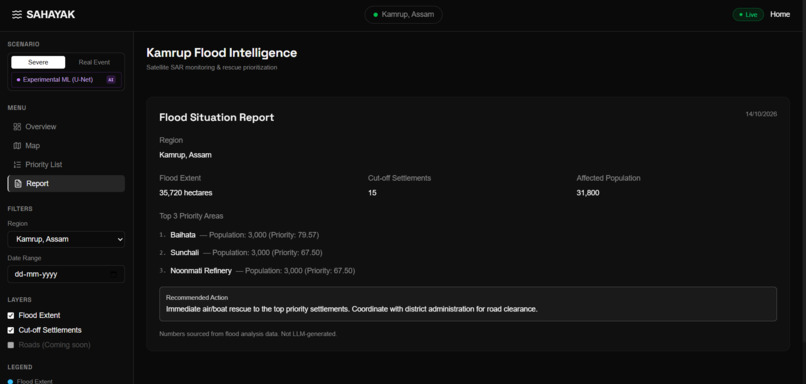Click the Recommended Action box

coord(468,304)
